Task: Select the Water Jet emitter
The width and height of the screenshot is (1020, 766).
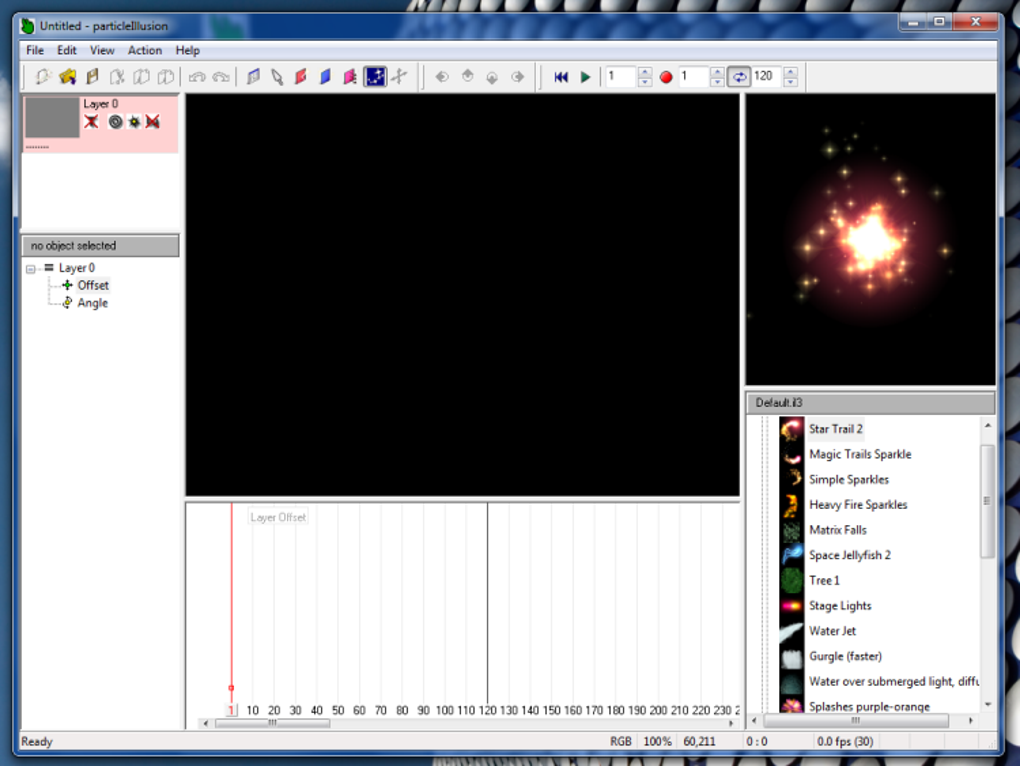Action: [x=832, y=631]
